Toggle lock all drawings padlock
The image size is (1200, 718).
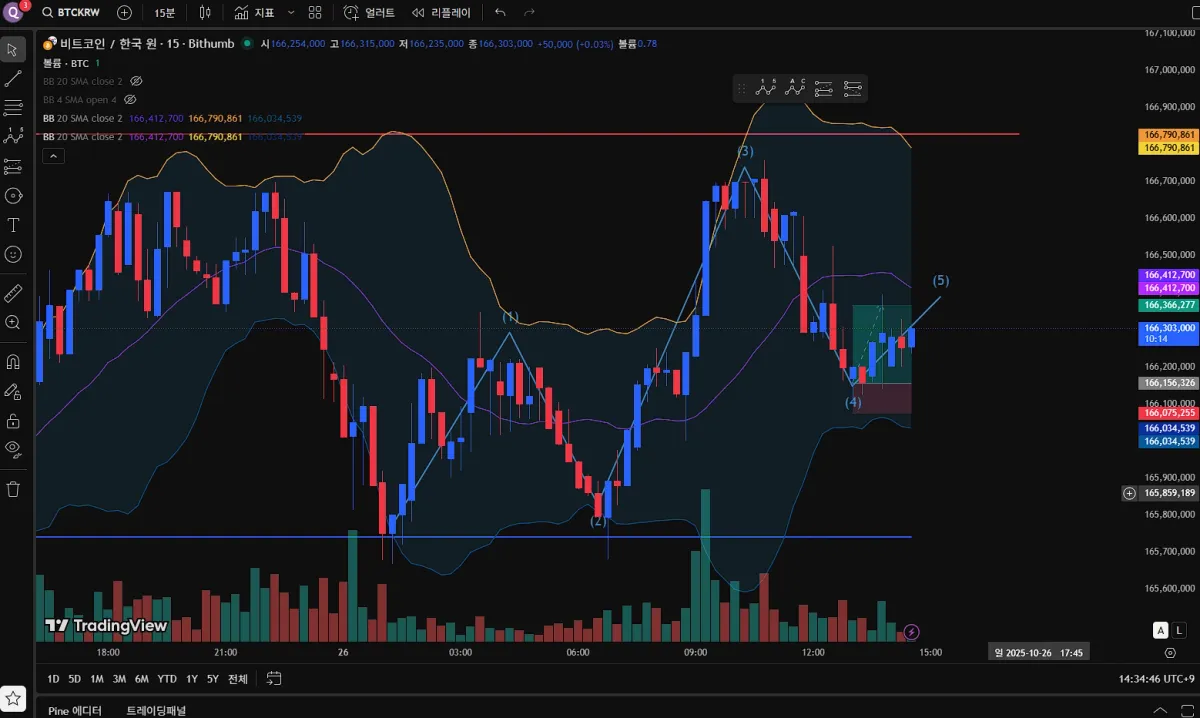14,420
